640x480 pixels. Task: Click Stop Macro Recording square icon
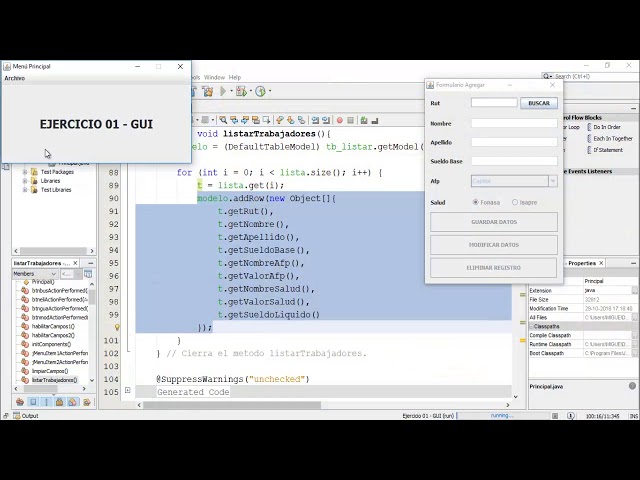point(350,120)
